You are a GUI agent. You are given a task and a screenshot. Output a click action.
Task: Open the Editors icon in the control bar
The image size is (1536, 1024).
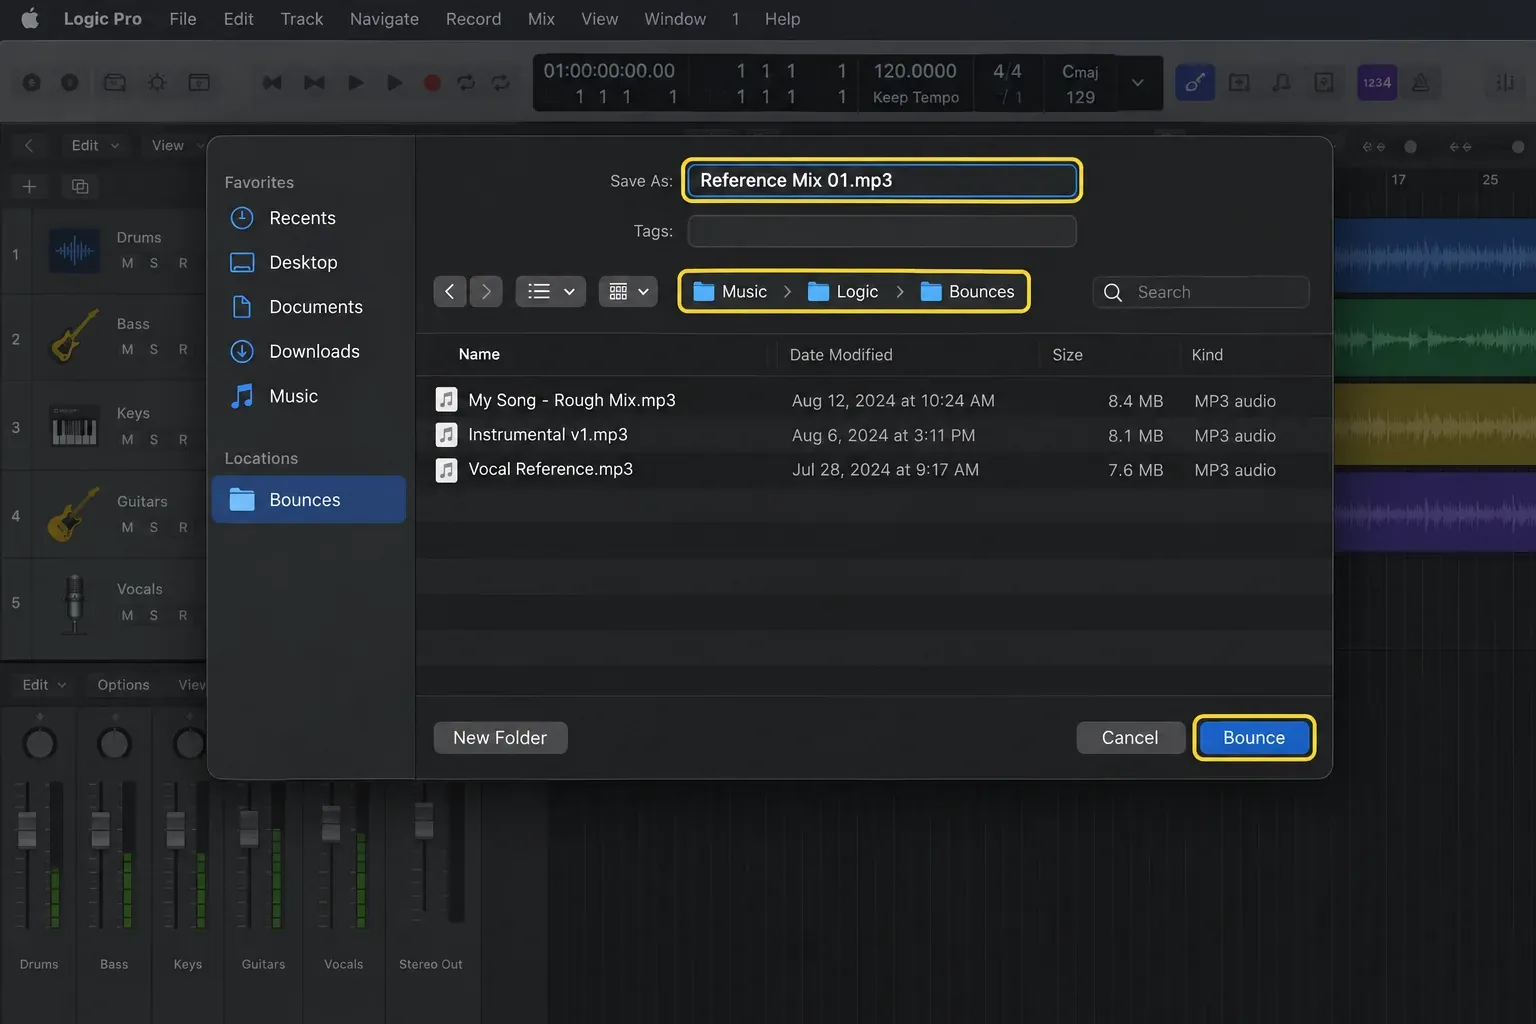(x=199, y=83)
